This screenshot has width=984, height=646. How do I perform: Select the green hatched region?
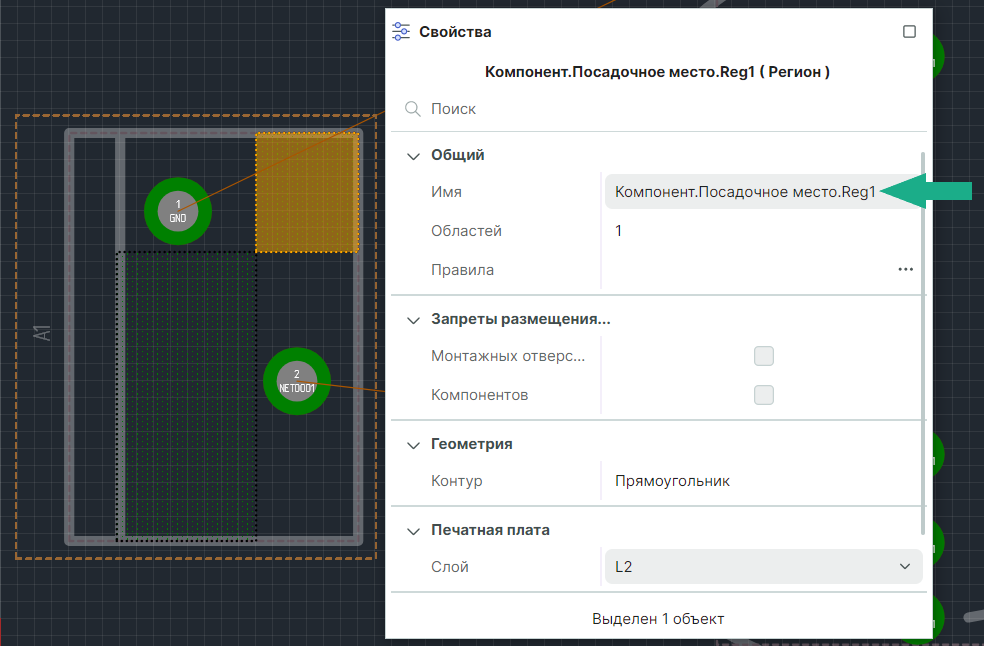(x=187, y=396)
